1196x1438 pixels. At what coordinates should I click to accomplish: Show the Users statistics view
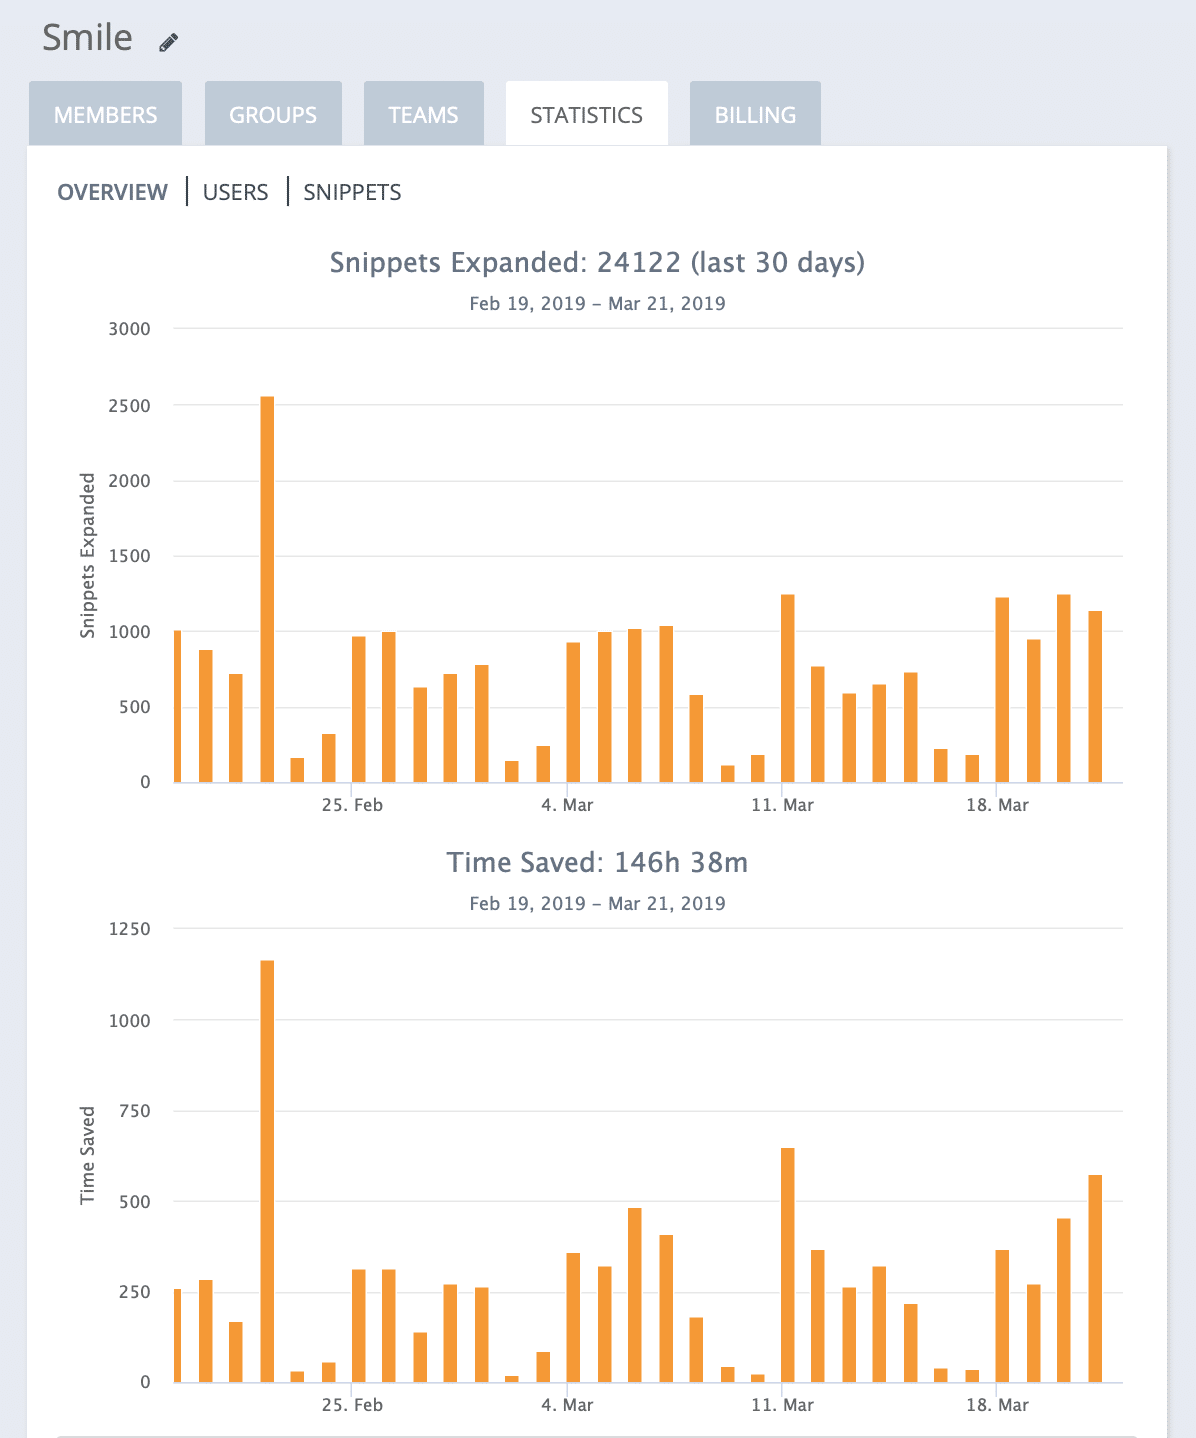pos(236,192)
